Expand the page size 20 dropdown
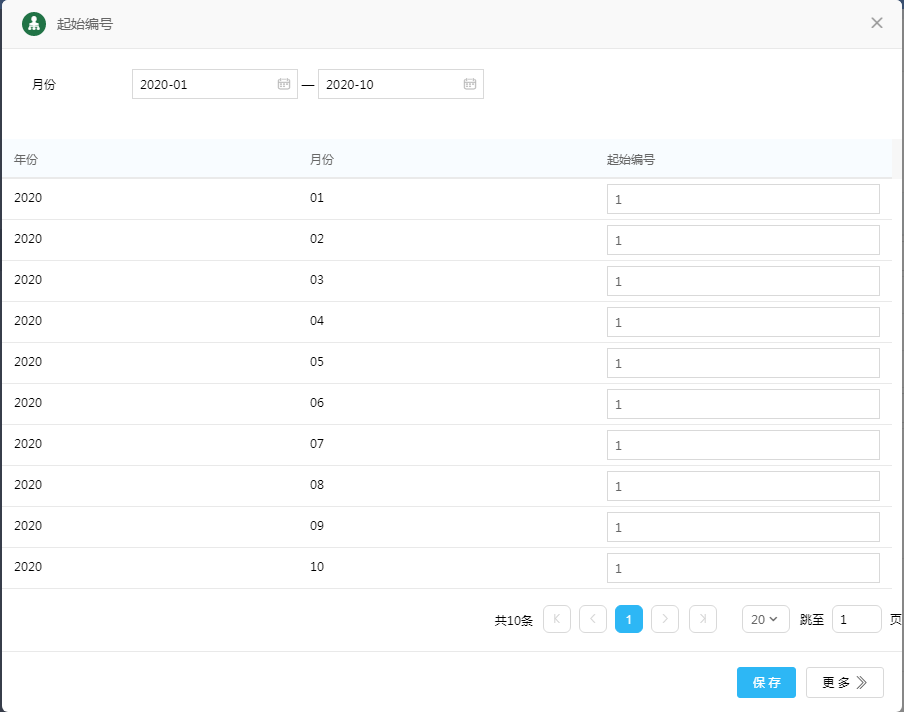Screen dimensions: 904x712 click(765, 620)
